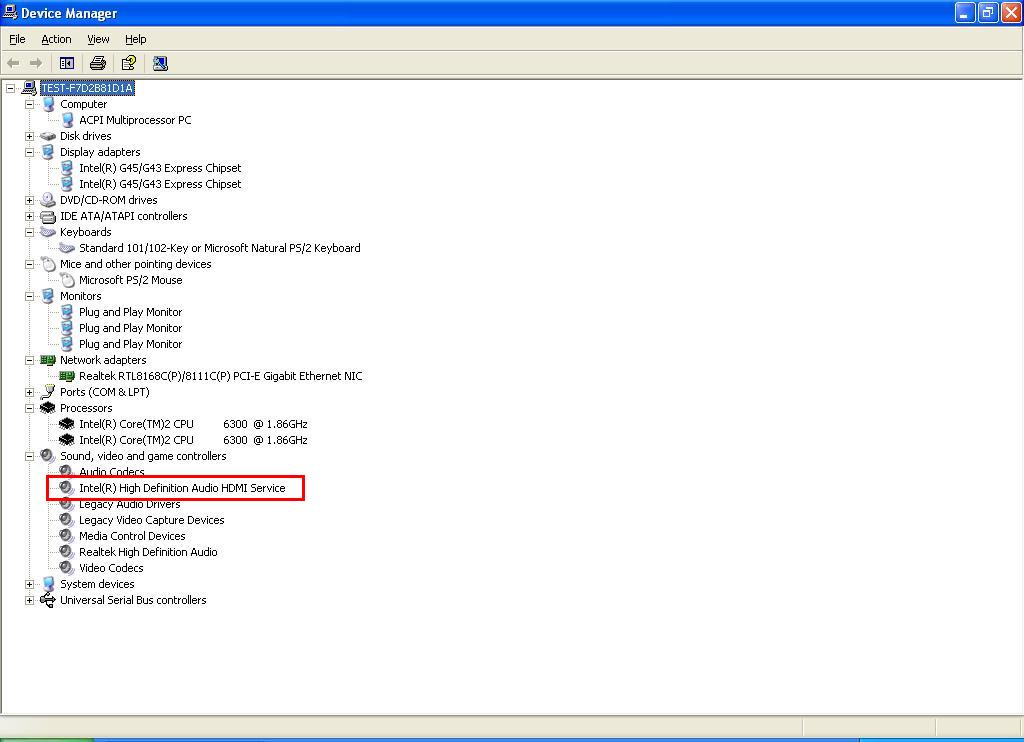Click the Universal Serial Bus controllers icon
This screenshot has height=742, width=1024.
pos(48,600)
